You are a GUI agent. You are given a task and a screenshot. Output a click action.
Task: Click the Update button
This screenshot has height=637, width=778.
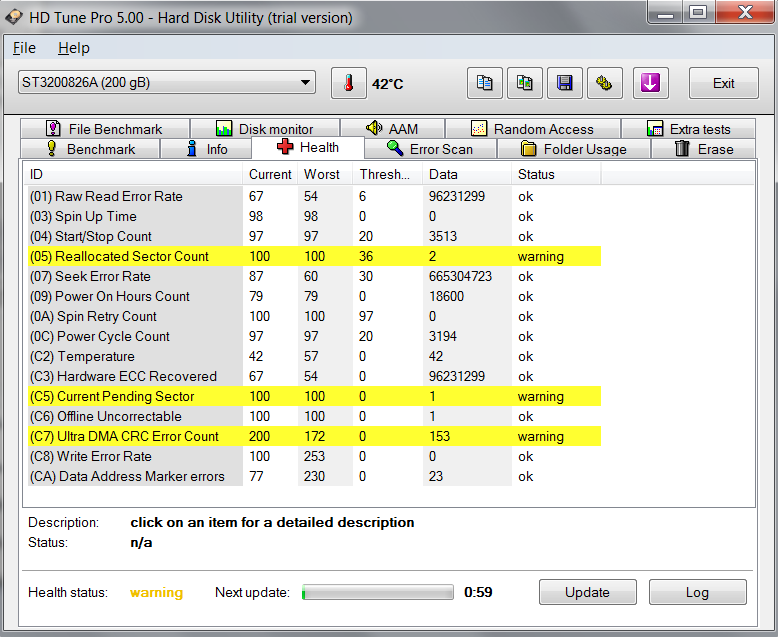coord(587,592)
